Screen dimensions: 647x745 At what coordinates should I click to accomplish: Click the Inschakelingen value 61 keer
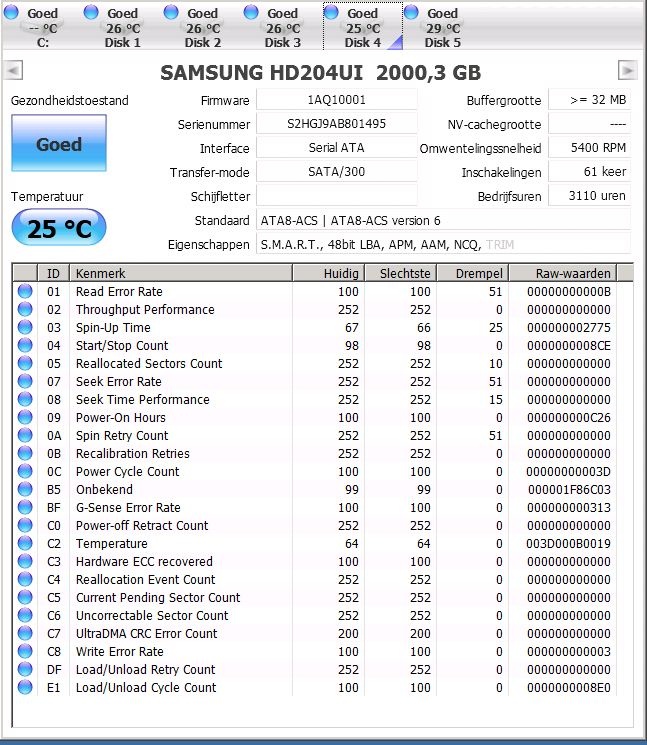590,172
